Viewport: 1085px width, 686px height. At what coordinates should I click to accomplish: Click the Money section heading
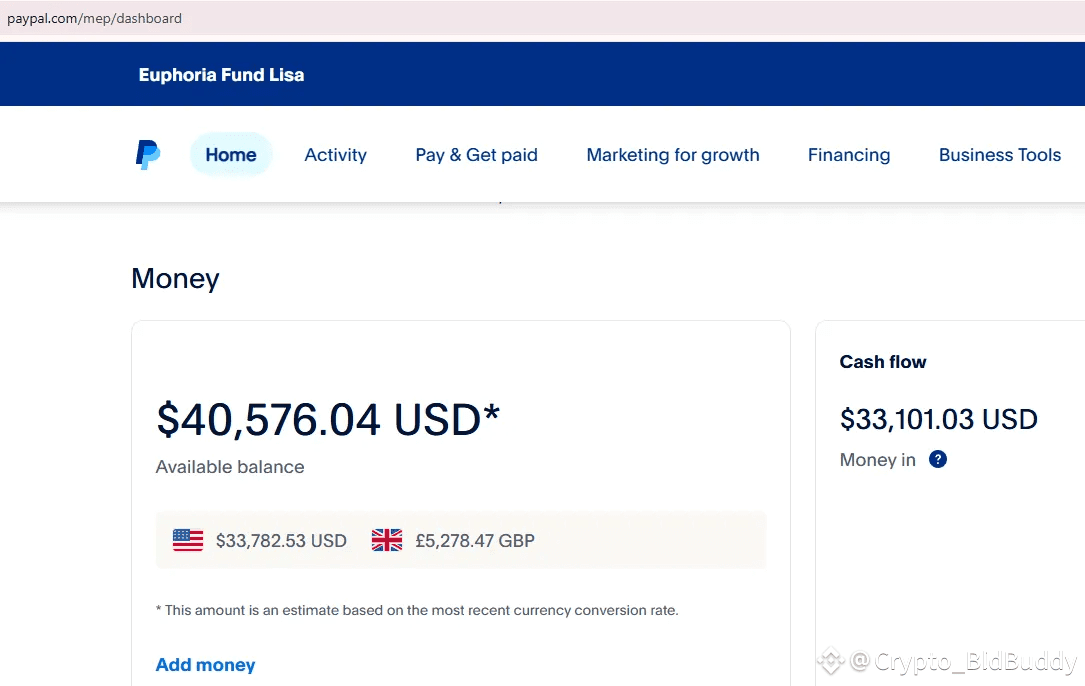[x=175, y=278]
